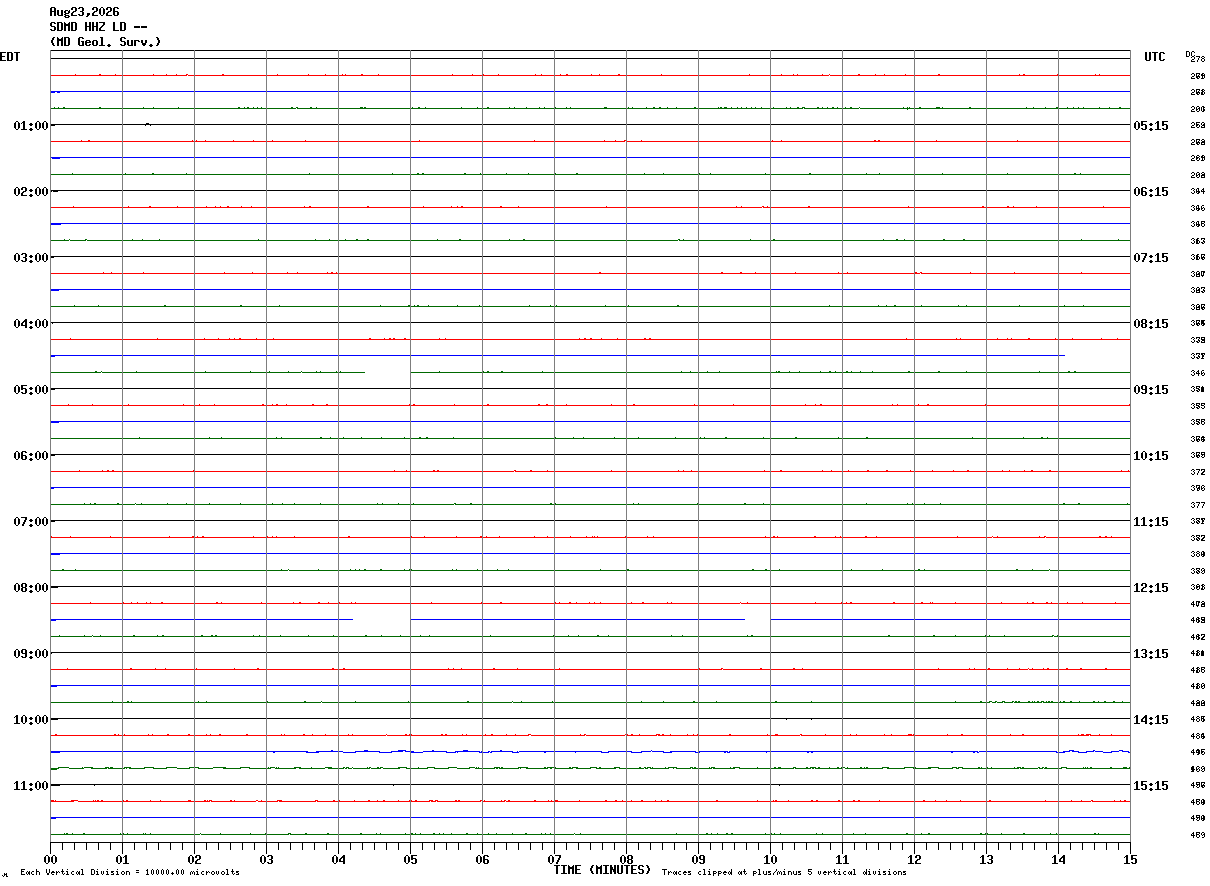Click the 15:15 UTC time label
Screen dimensions: 1210x886
[x=1151, y=785]
